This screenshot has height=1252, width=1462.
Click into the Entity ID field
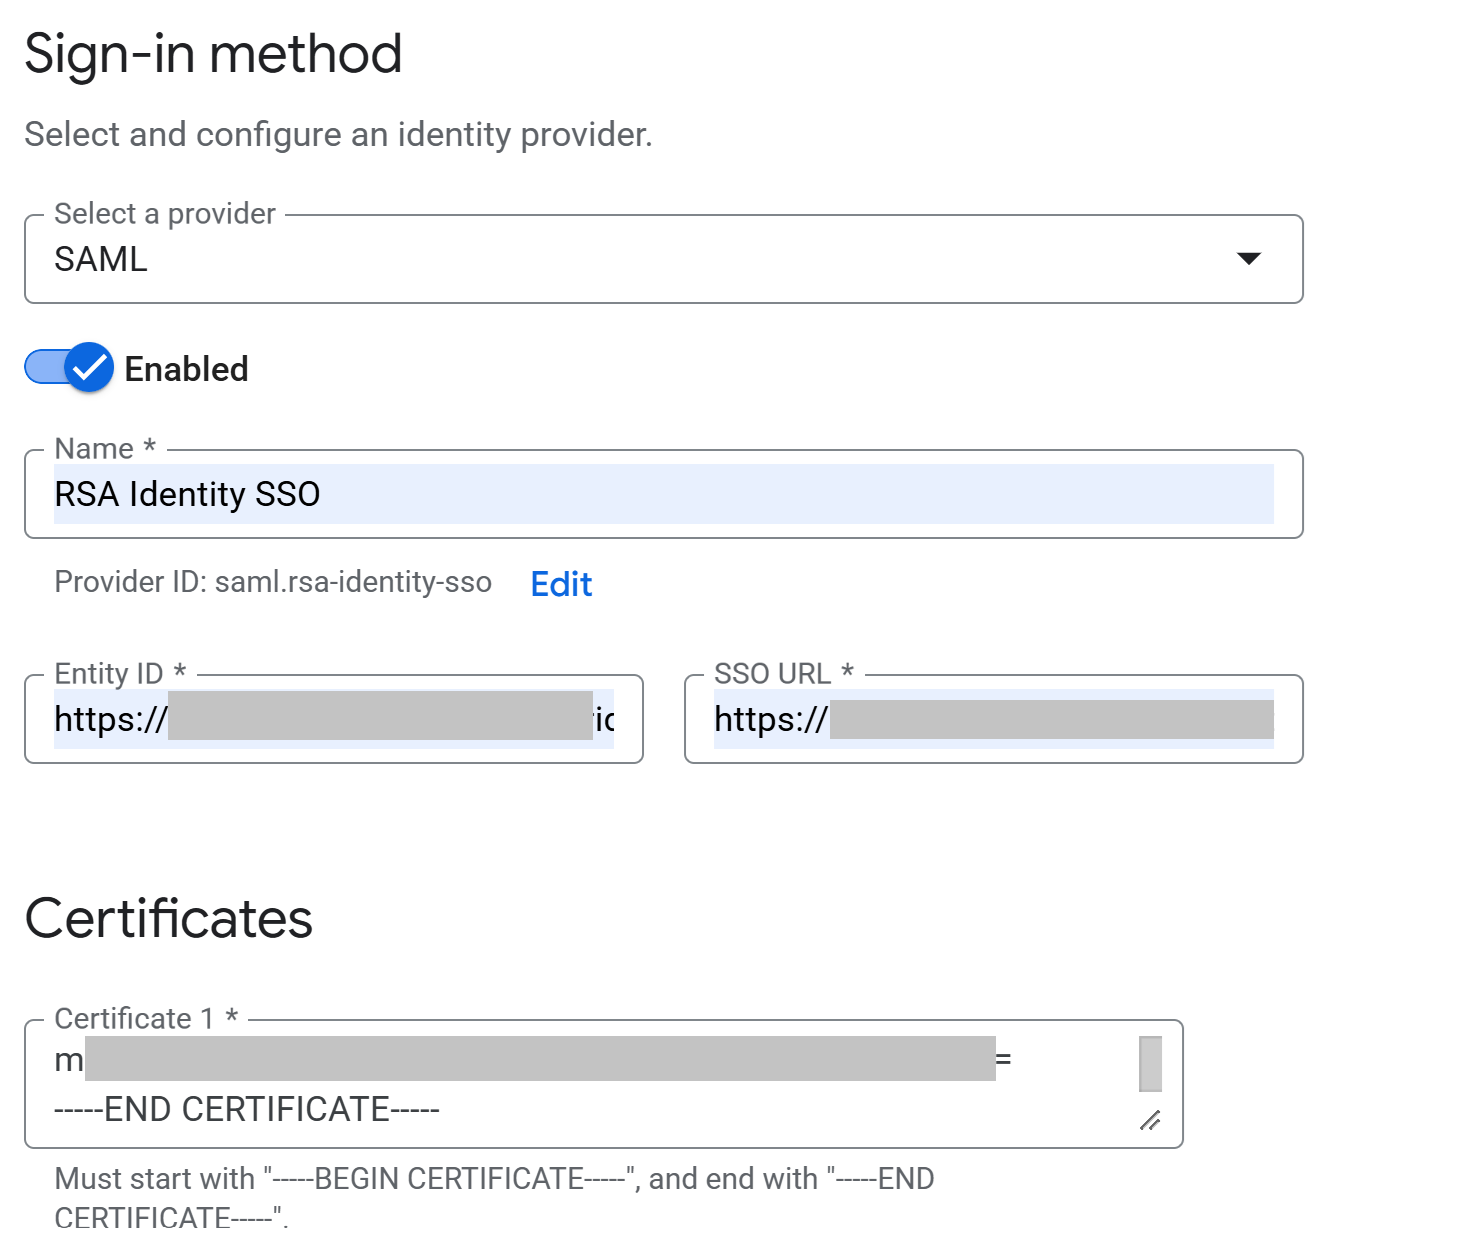[334, 719]
